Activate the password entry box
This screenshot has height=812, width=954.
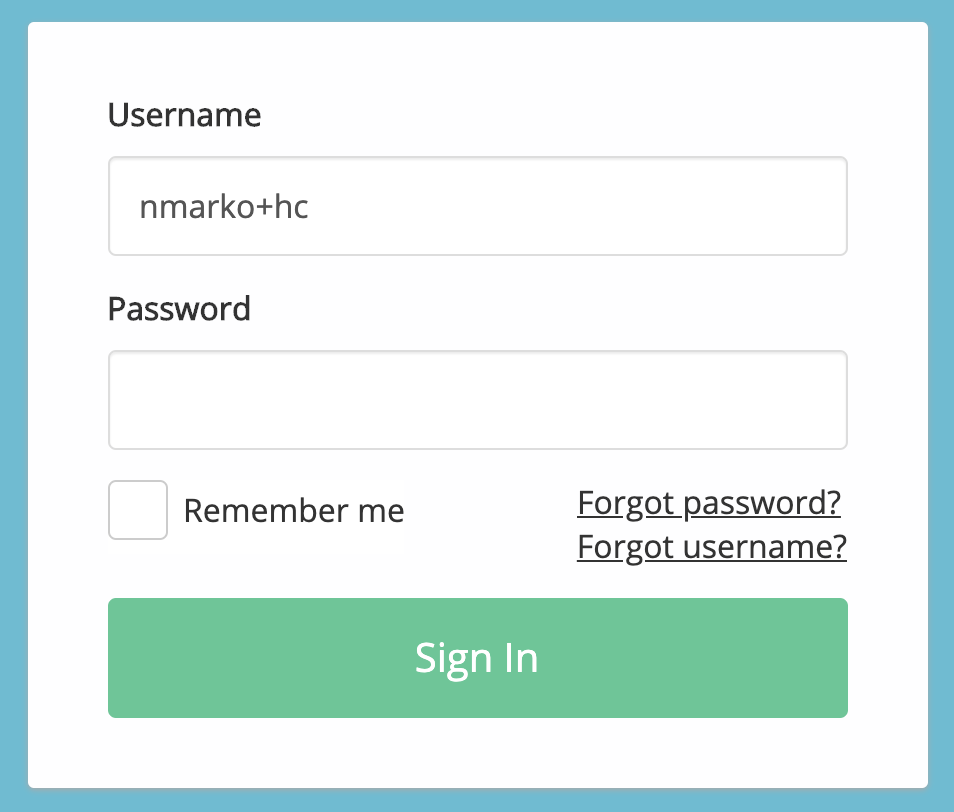pyautogui.click(x=477, y=400)
